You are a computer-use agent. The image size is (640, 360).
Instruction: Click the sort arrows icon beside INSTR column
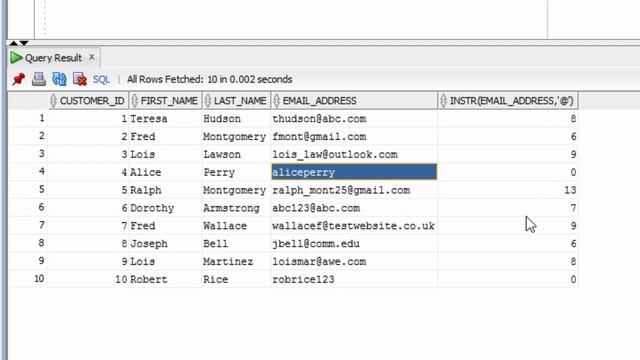point(443,101)
